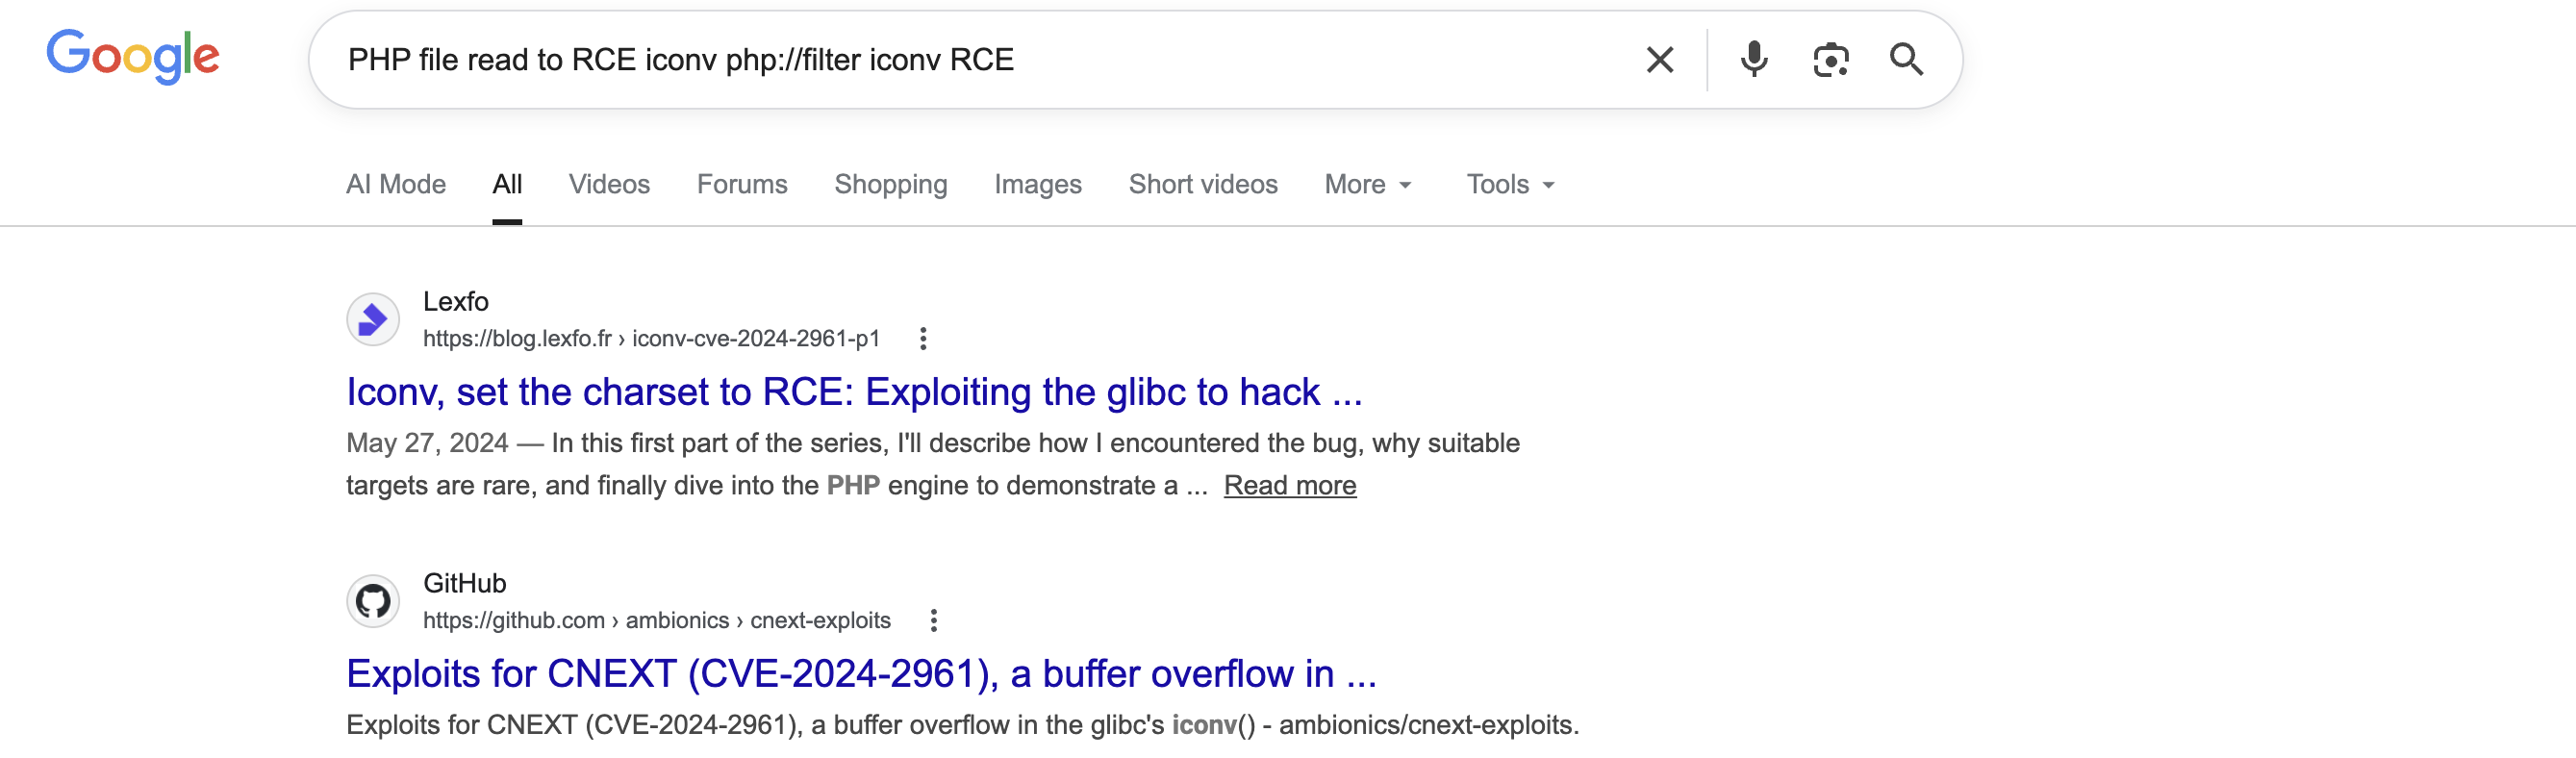Switch to the Videos tab
Image resolution: width=2576 pixels, height=758 pixels.
(609, 185)
